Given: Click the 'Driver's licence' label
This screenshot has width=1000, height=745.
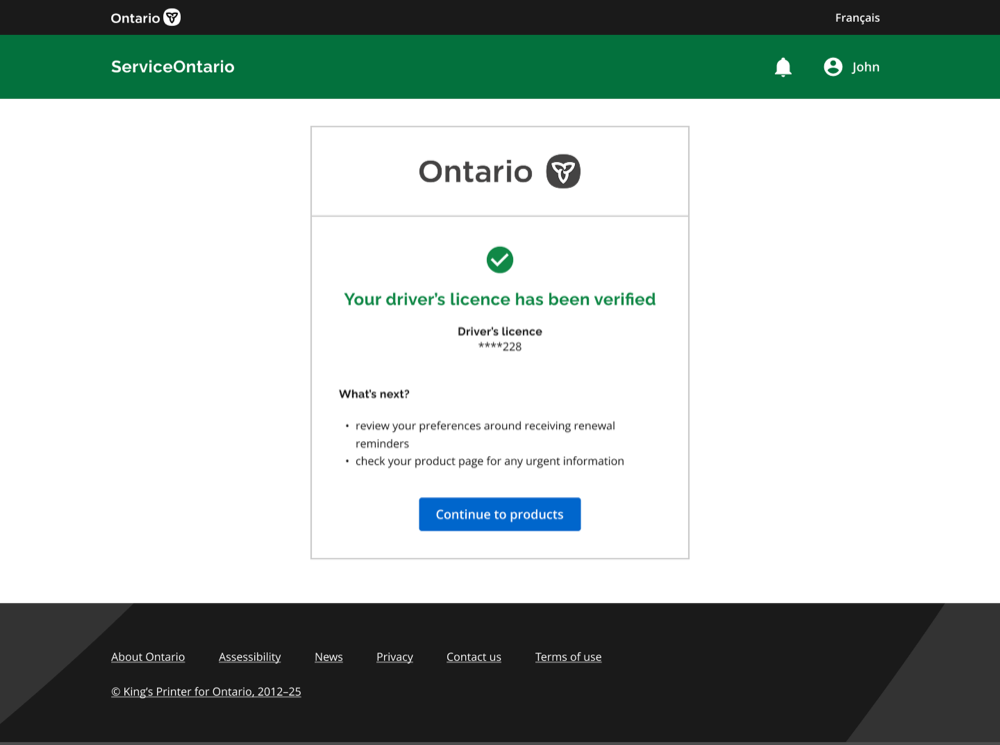Looking at the screenshot, I should (500, 331).
